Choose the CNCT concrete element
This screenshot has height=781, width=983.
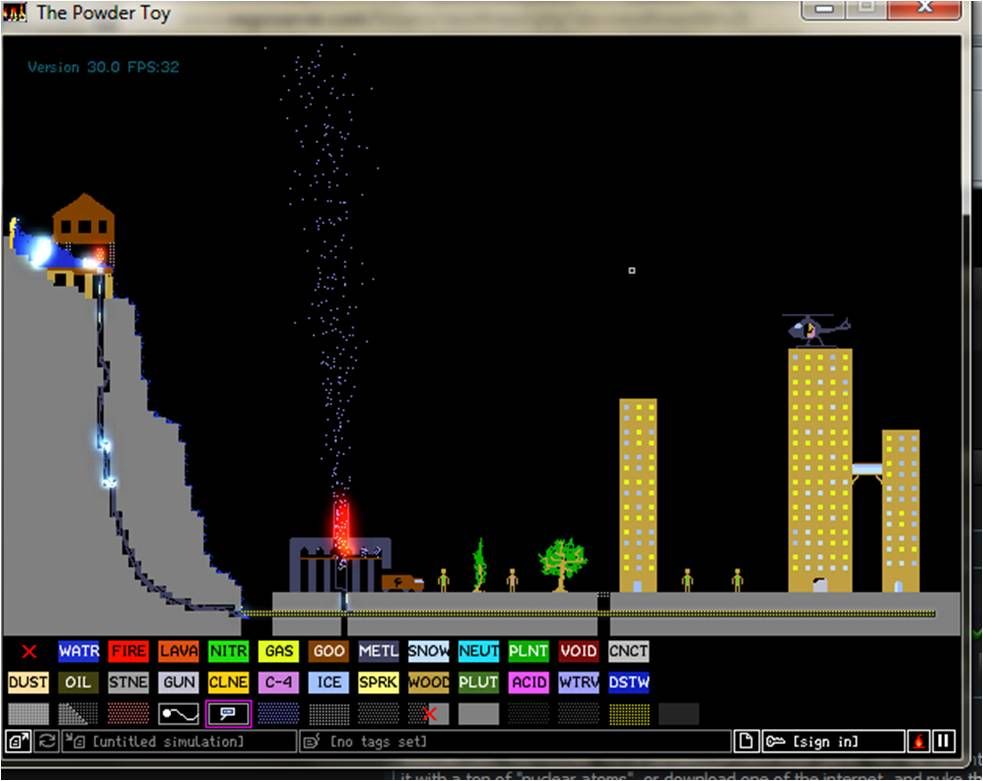coord(629,651)
